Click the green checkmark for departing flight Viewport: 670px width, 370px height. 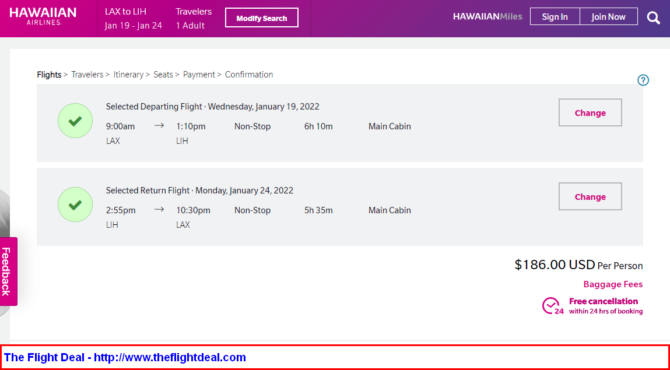coord(75,121)
